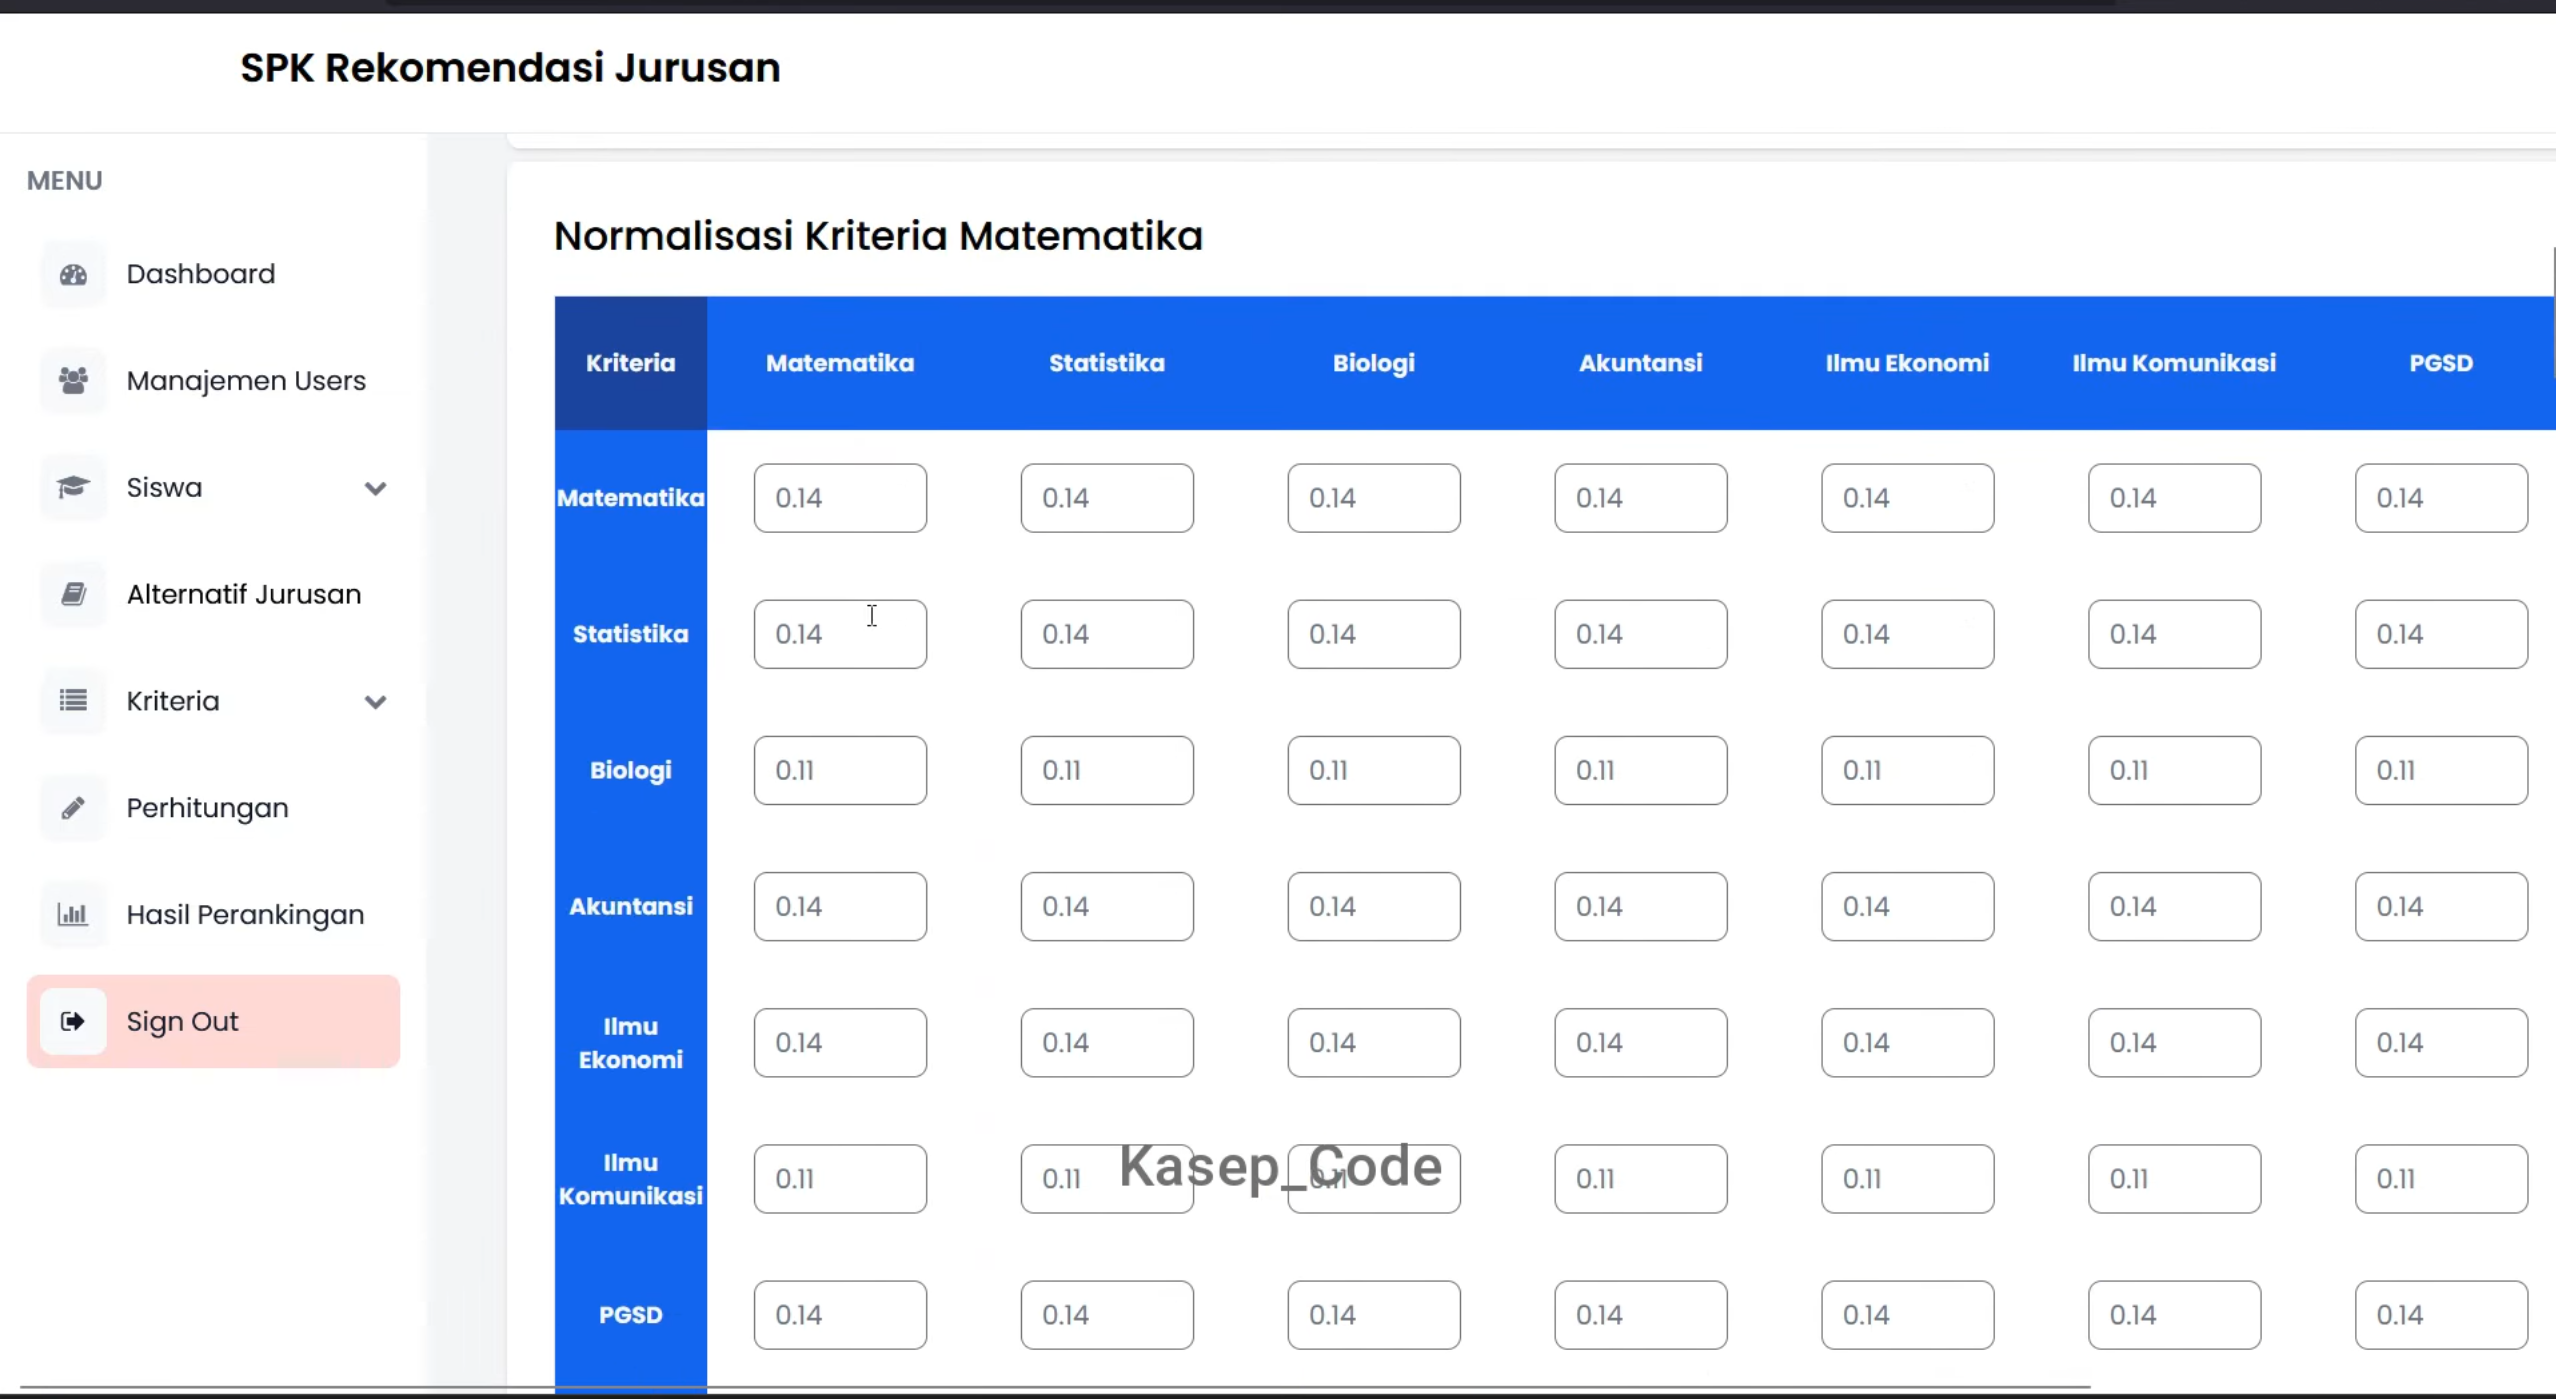This screenshot has width=2556, height=1399.
Task: Click the Kriteria table header cell
Action: point(631,363)
